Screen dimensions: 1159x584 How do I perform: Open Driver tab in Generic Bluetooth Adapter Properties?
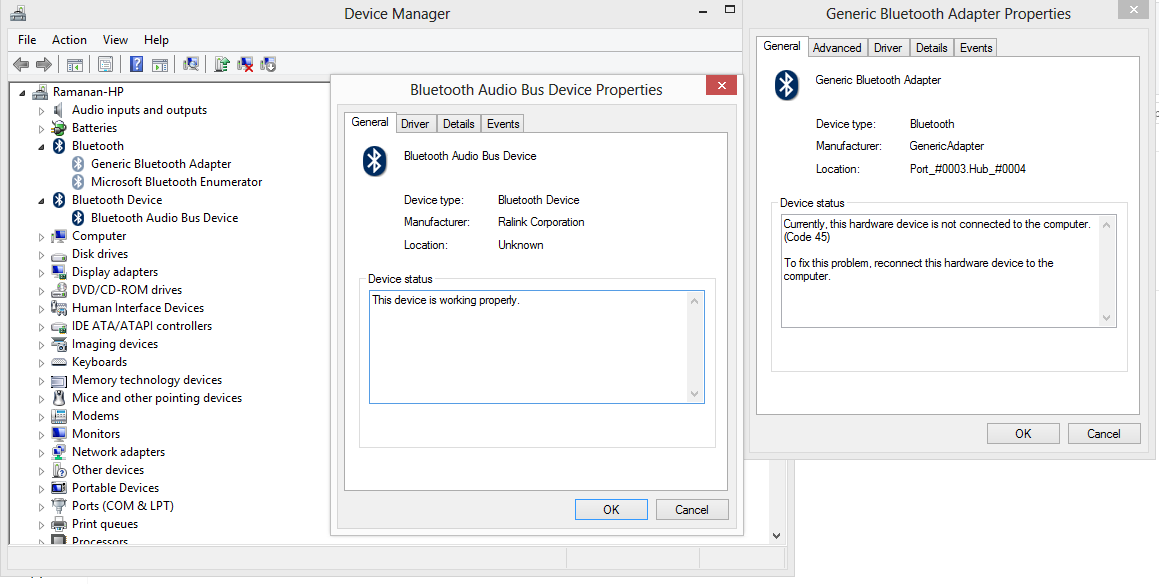[x=888, y=47]
